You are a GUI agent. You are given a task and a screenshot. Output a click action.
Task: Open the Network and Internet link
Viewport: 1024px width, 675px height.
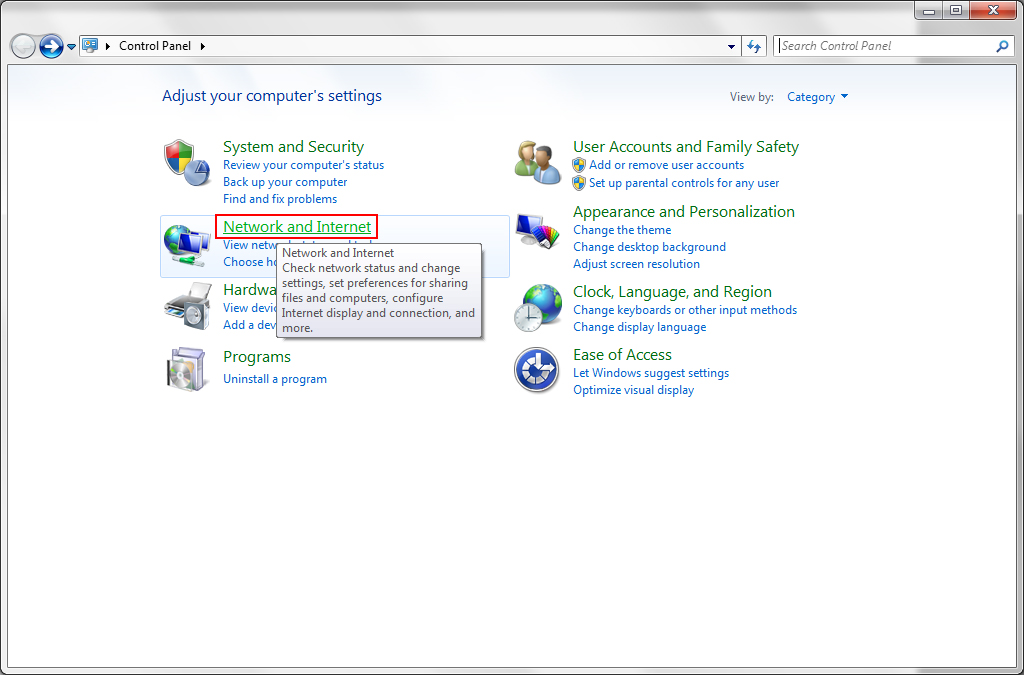coord(296,226)
